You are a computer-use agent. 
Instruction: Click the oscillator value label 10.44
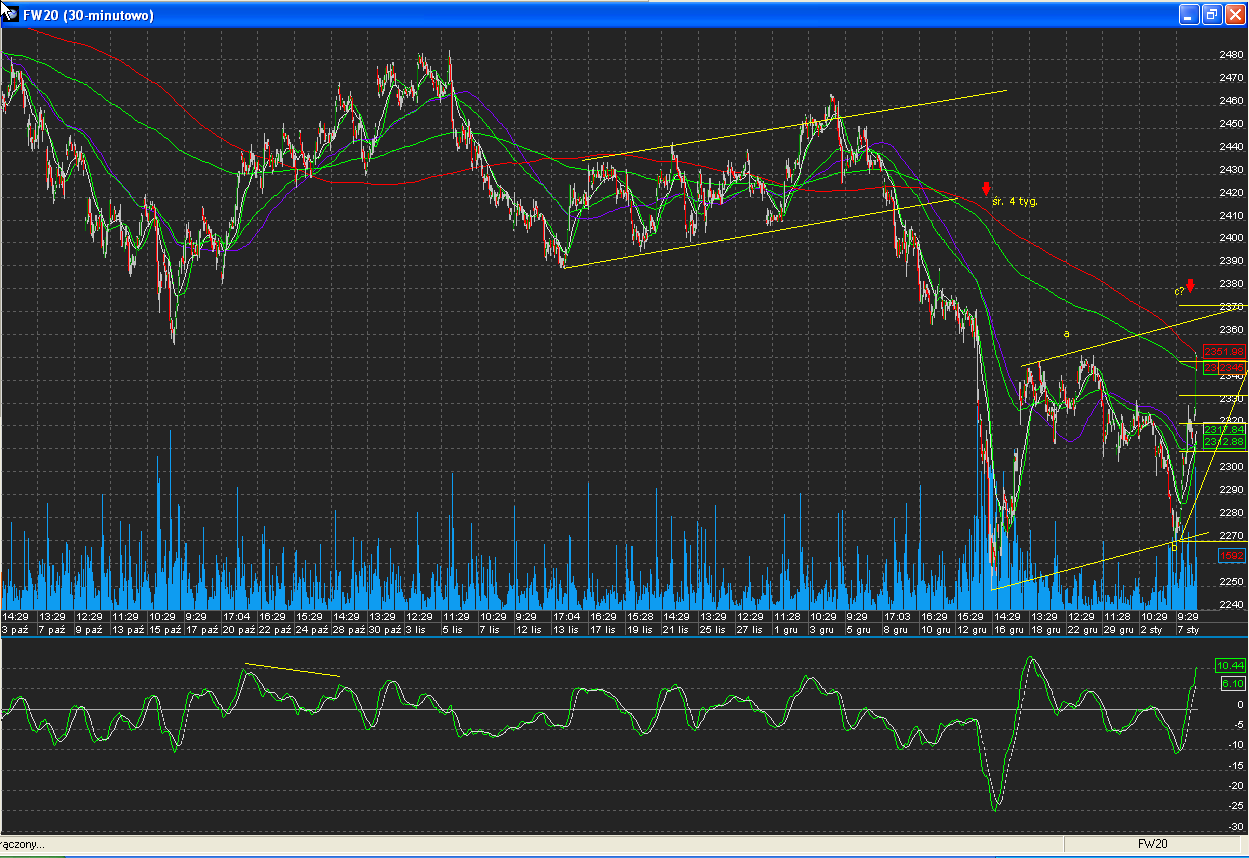point(1229,665)
